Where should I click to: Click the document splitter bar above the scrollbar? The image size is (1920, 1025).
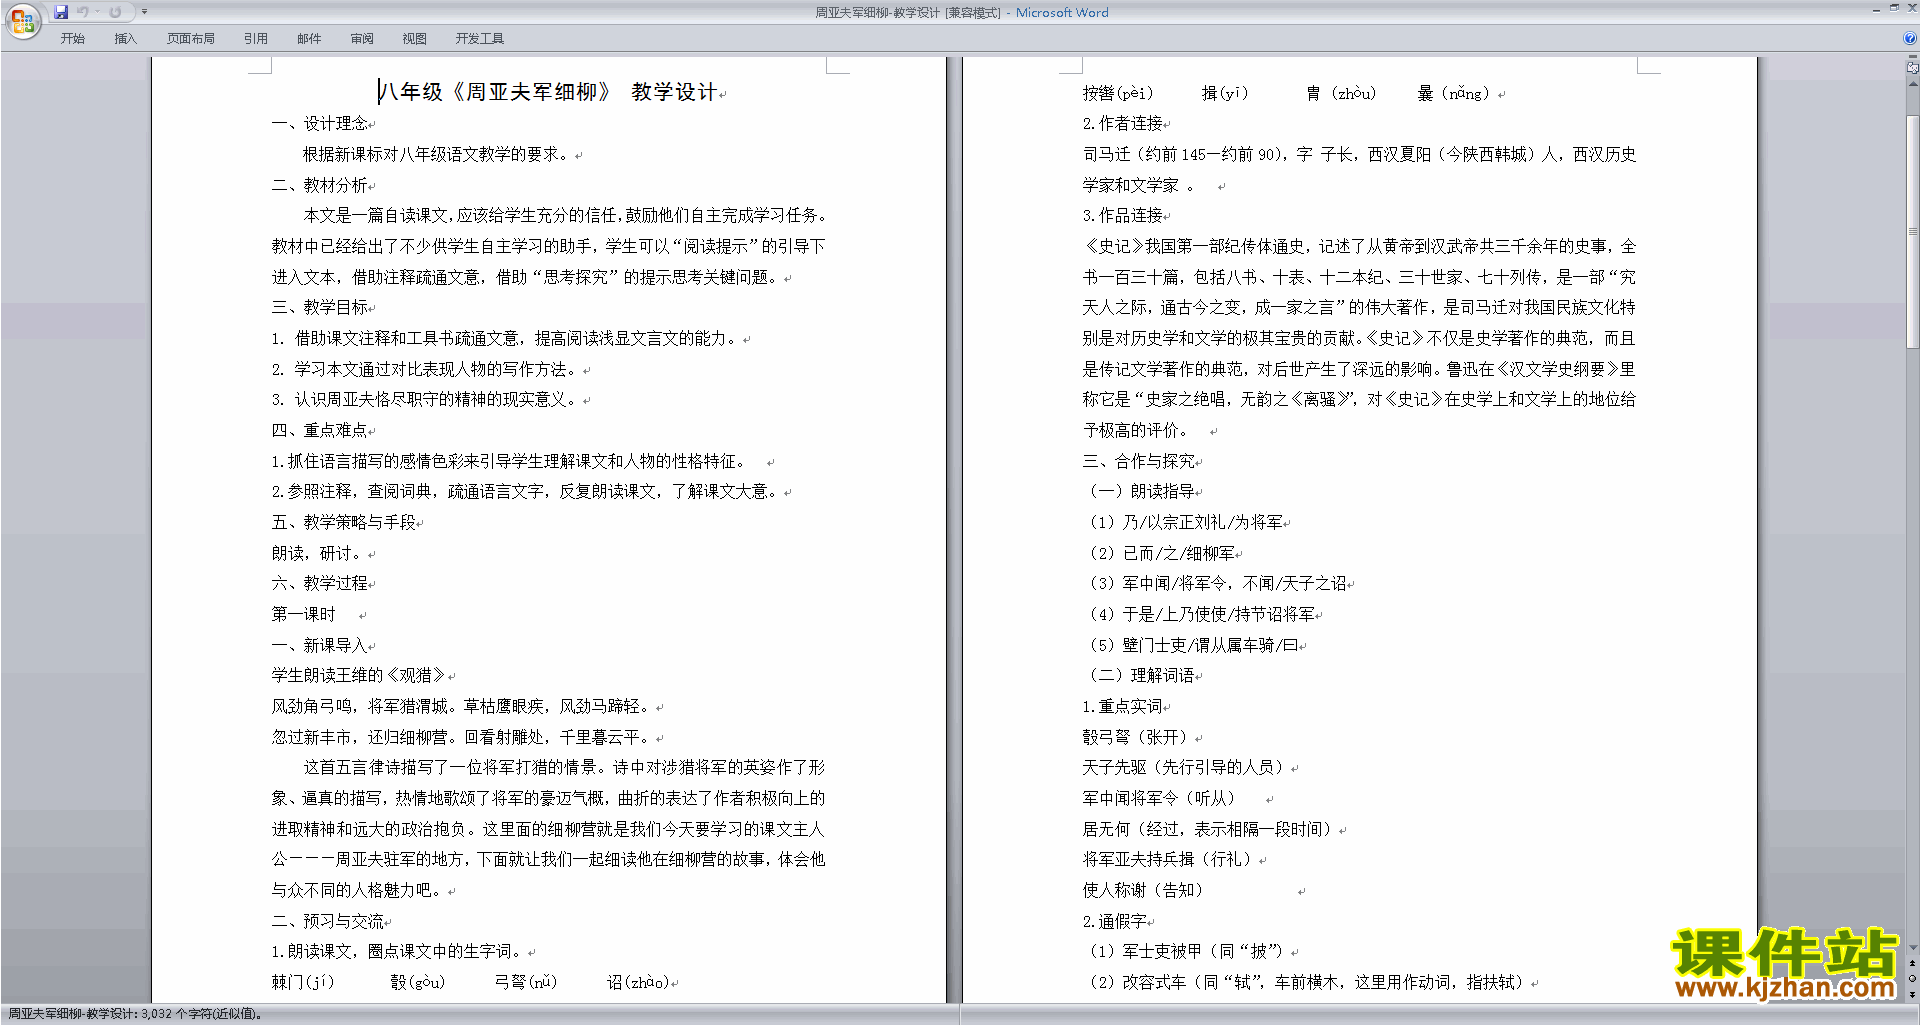point(1913,57)
